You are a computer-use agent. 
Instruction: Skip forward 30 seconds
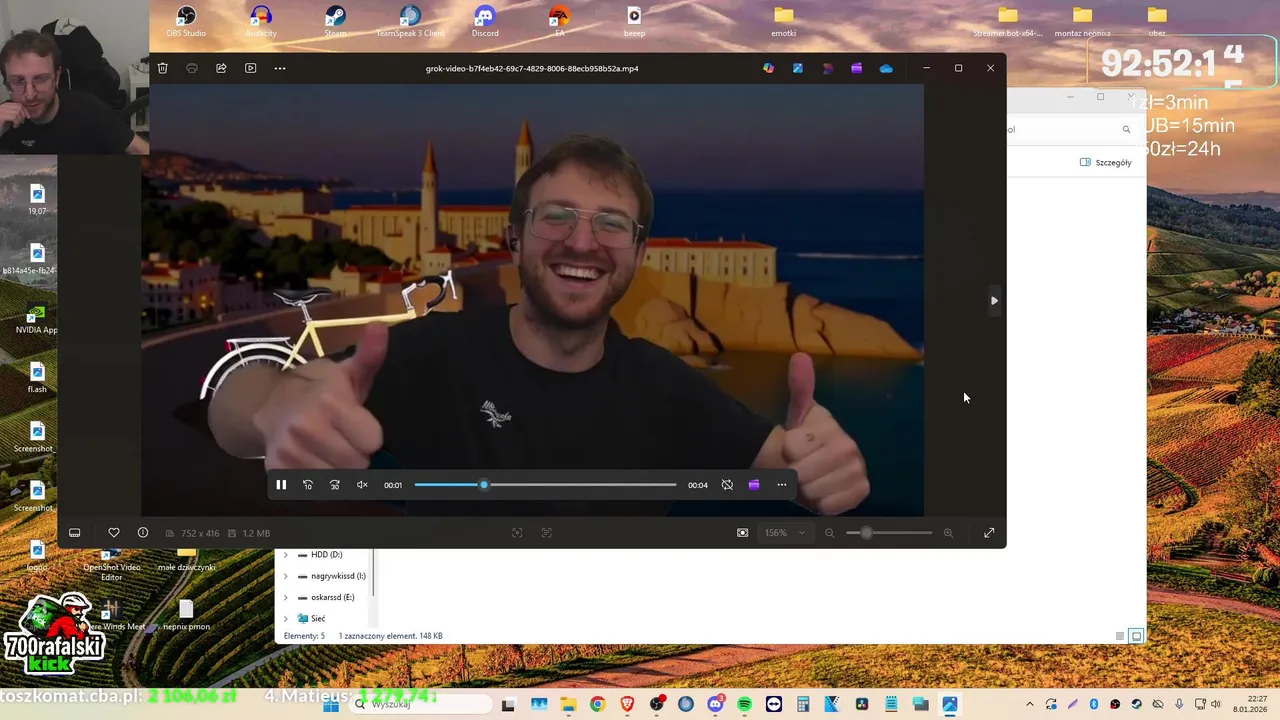tap(335, 485)
